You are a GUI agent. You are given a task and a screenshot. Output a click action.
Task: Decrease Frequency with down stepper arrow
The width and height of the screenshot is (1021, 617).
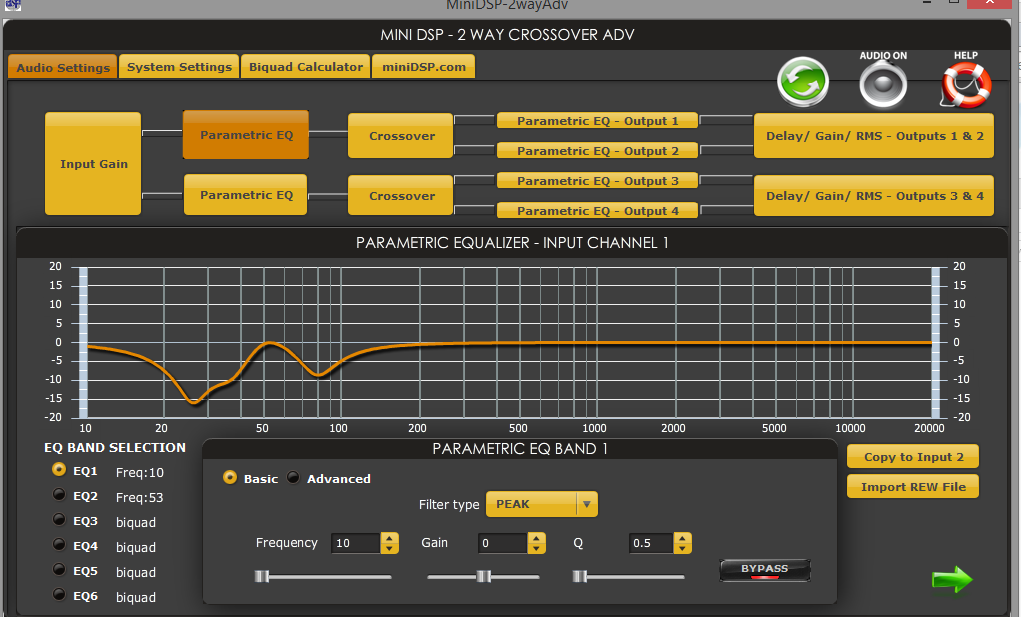(x=389, y=549)
